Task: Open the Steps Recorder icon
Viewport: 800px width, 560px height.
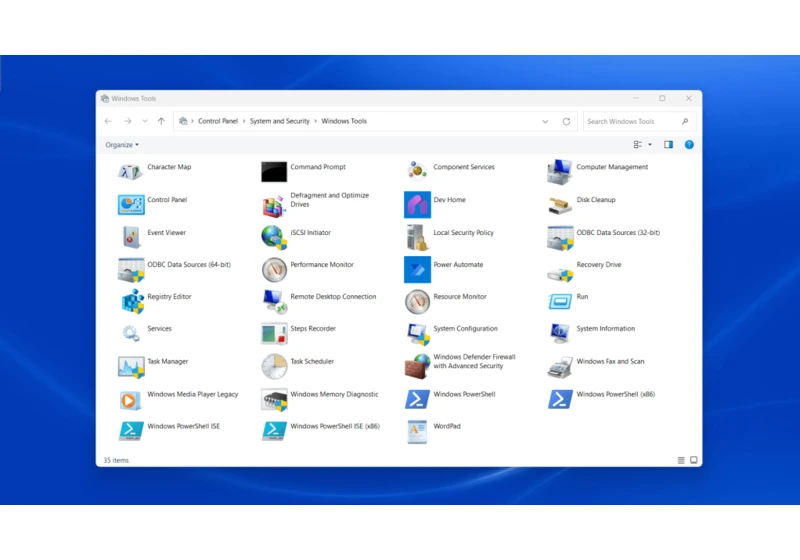Action: [274, 334]
